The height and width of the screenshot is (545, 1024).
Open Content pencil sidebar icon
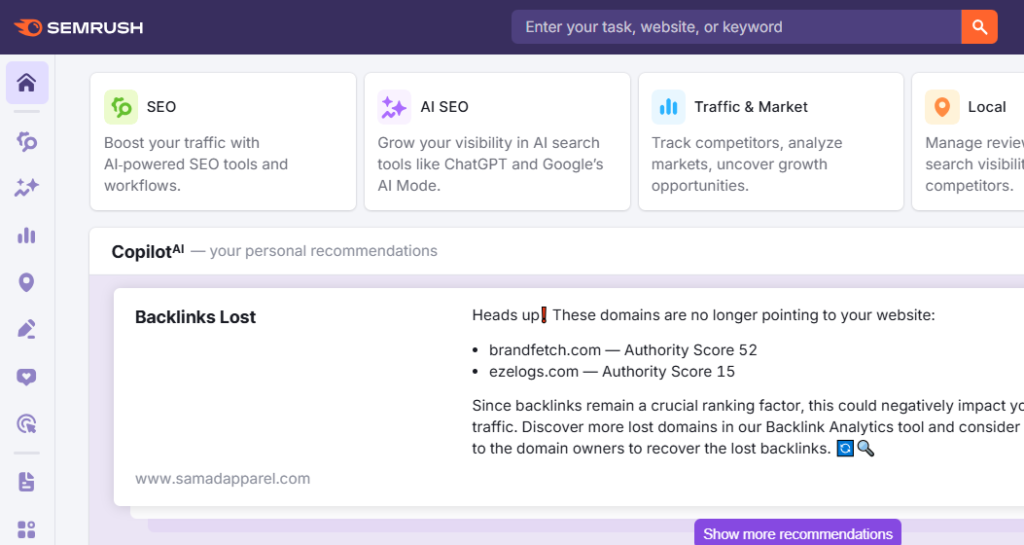click(x=27, y=329)
